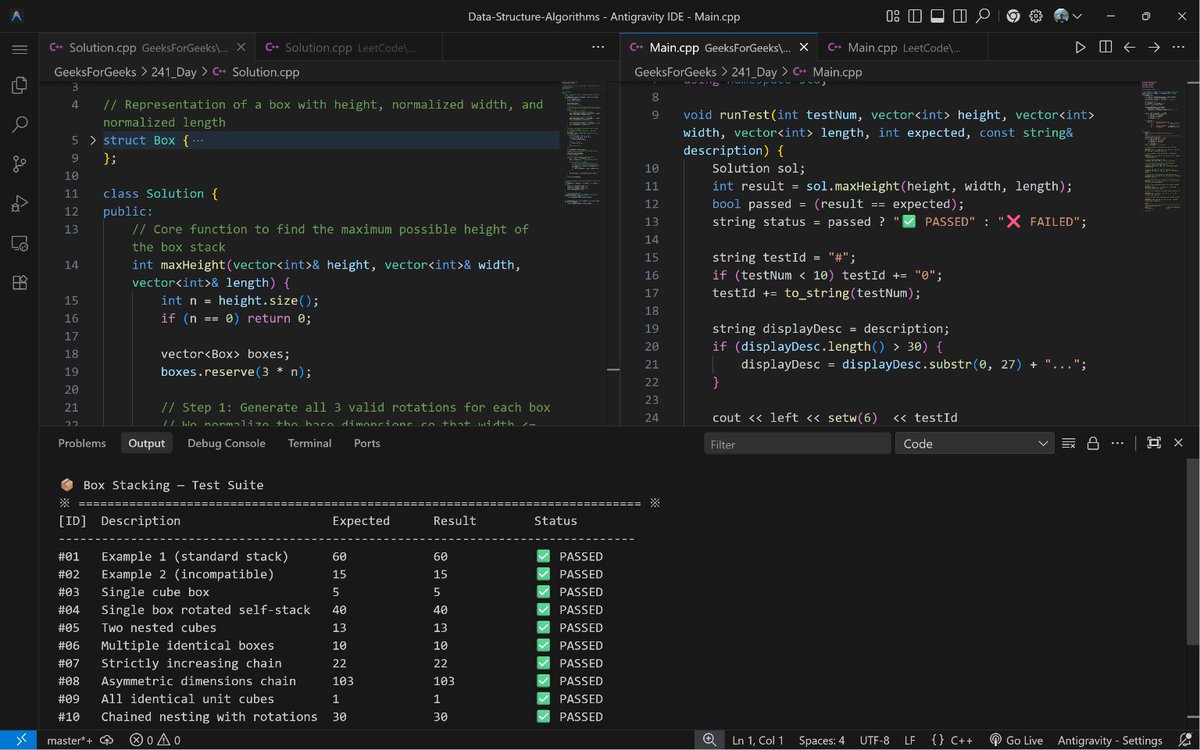The width and height of the screenshot is (1200, 750).
Task: Expand the folded struct Box block
Action: [x=93, y=140]
